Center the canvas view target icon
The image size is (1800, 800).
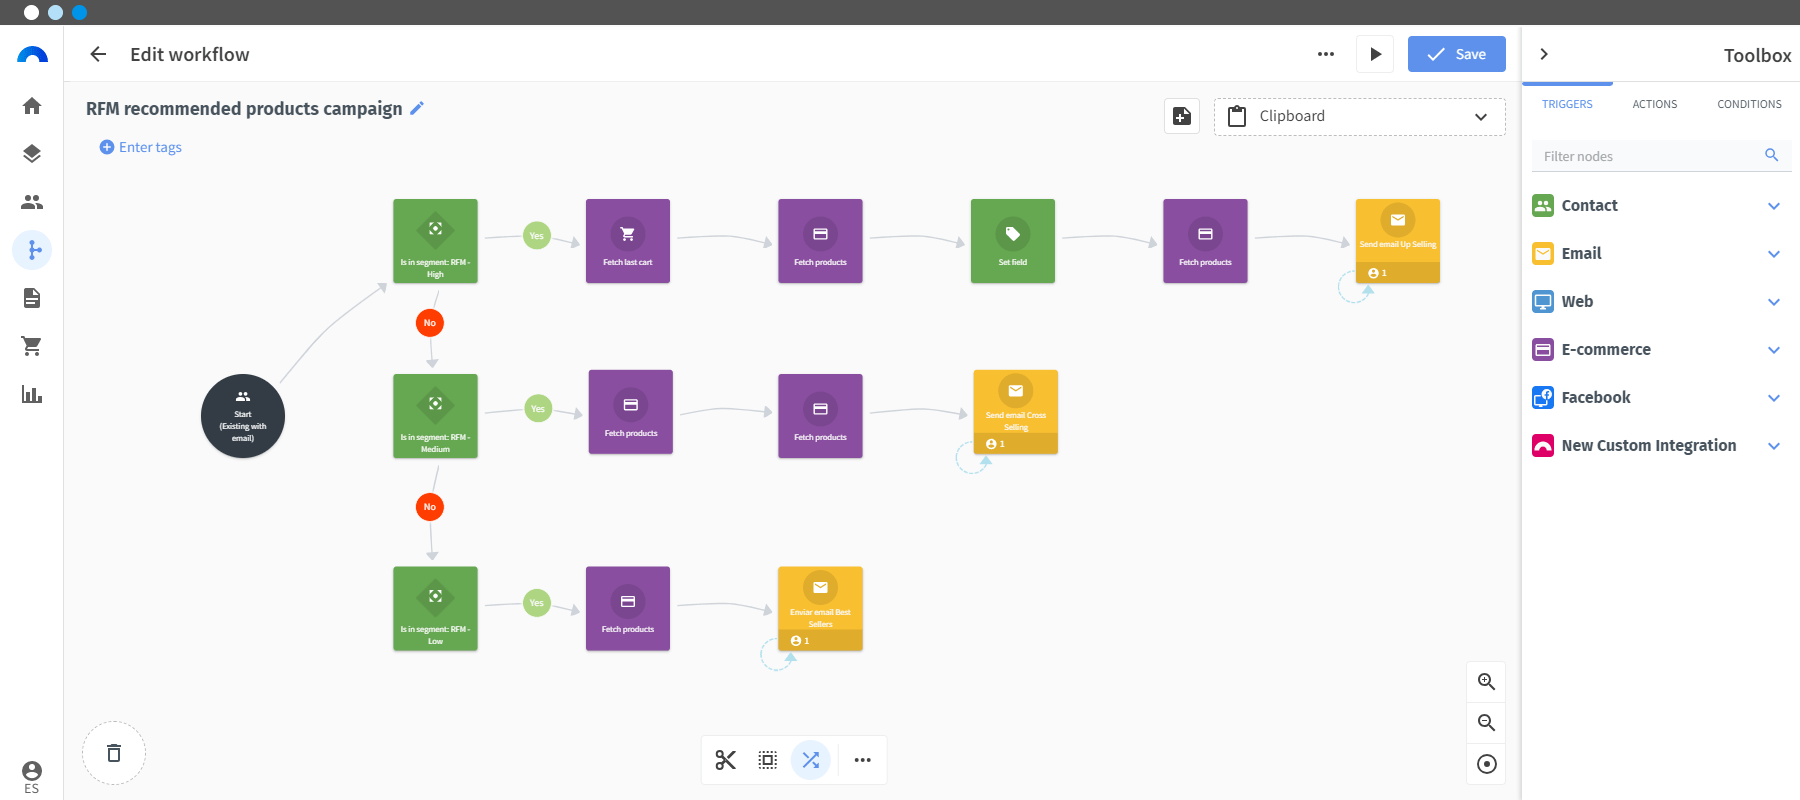pyautogui.click(x=1487, y=764)
